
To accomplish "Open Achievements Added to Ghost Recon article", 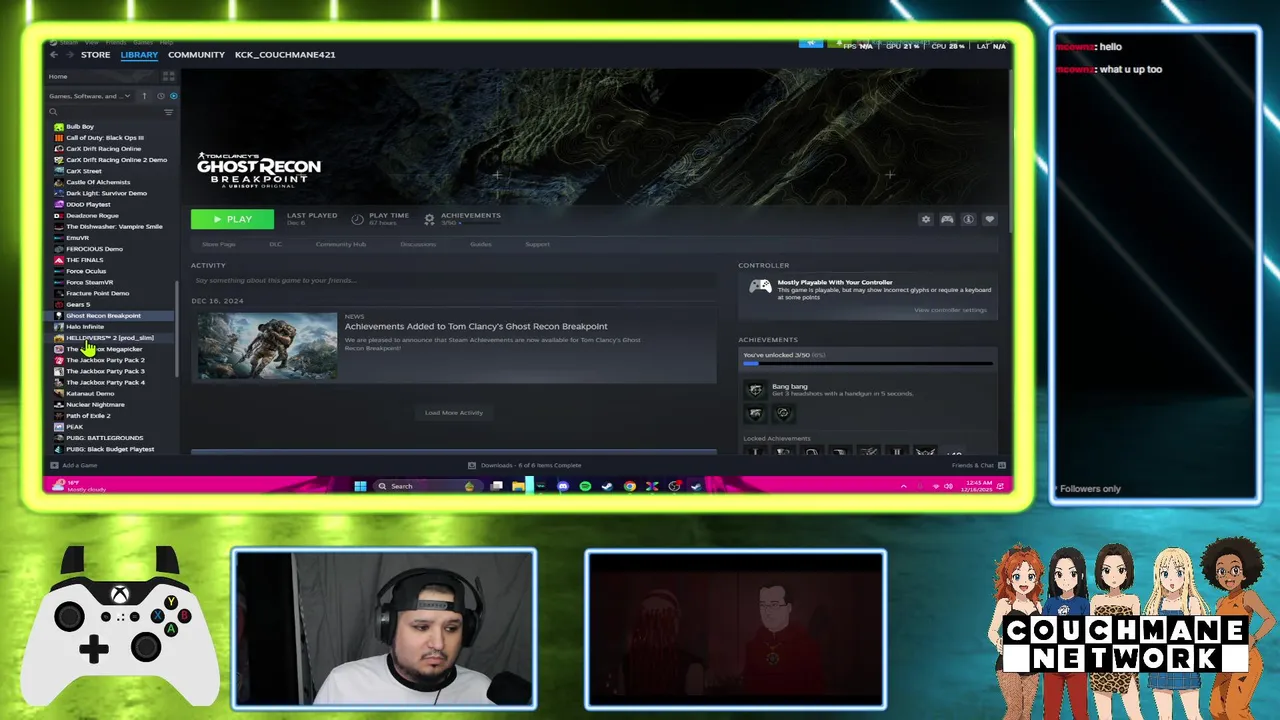I will tap(476, 326).
